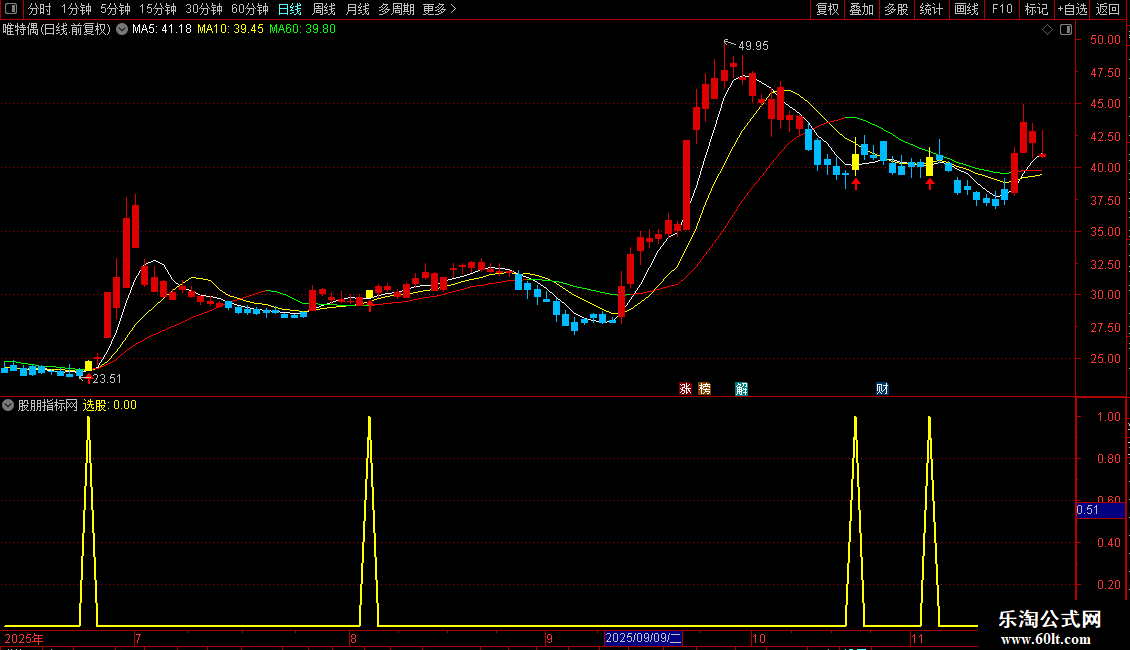Click the 唯特偶(日线.前复权) title

(x=57, y=29)
